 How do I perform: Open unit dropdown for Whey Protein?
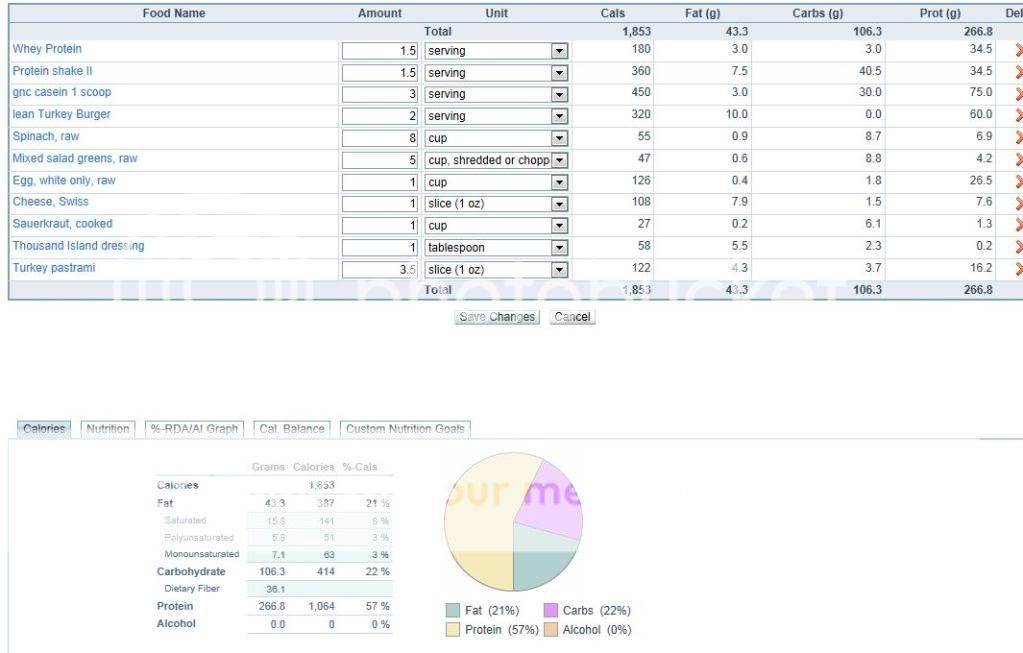click(x=559, y=50)
